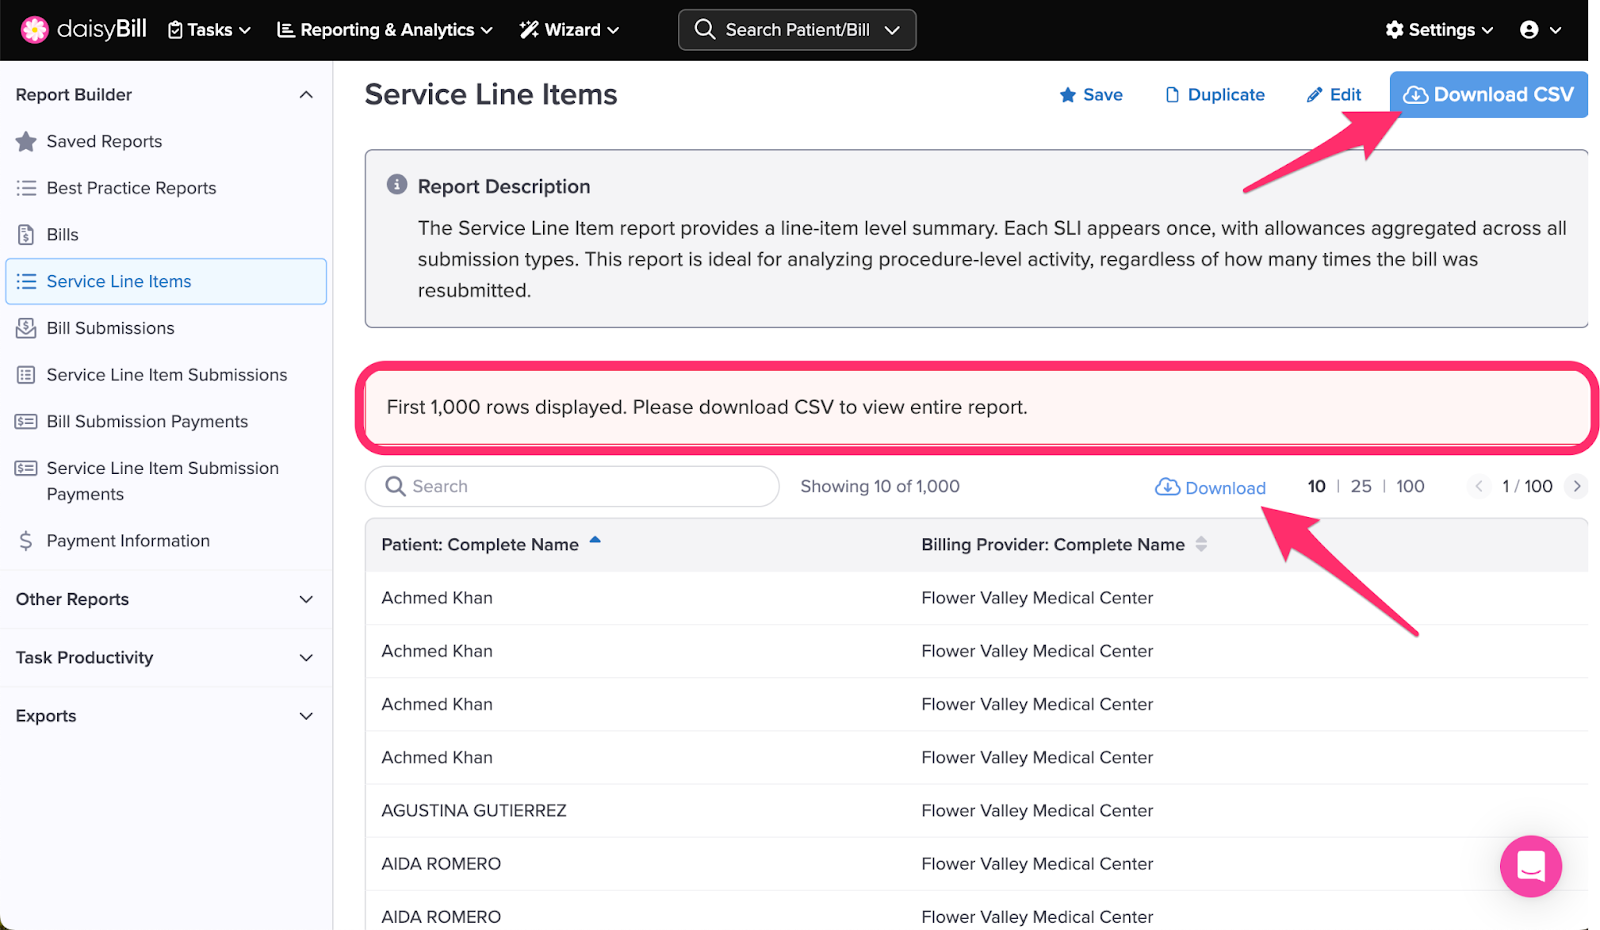Click the Saved Reports star icon

(26, 142)
